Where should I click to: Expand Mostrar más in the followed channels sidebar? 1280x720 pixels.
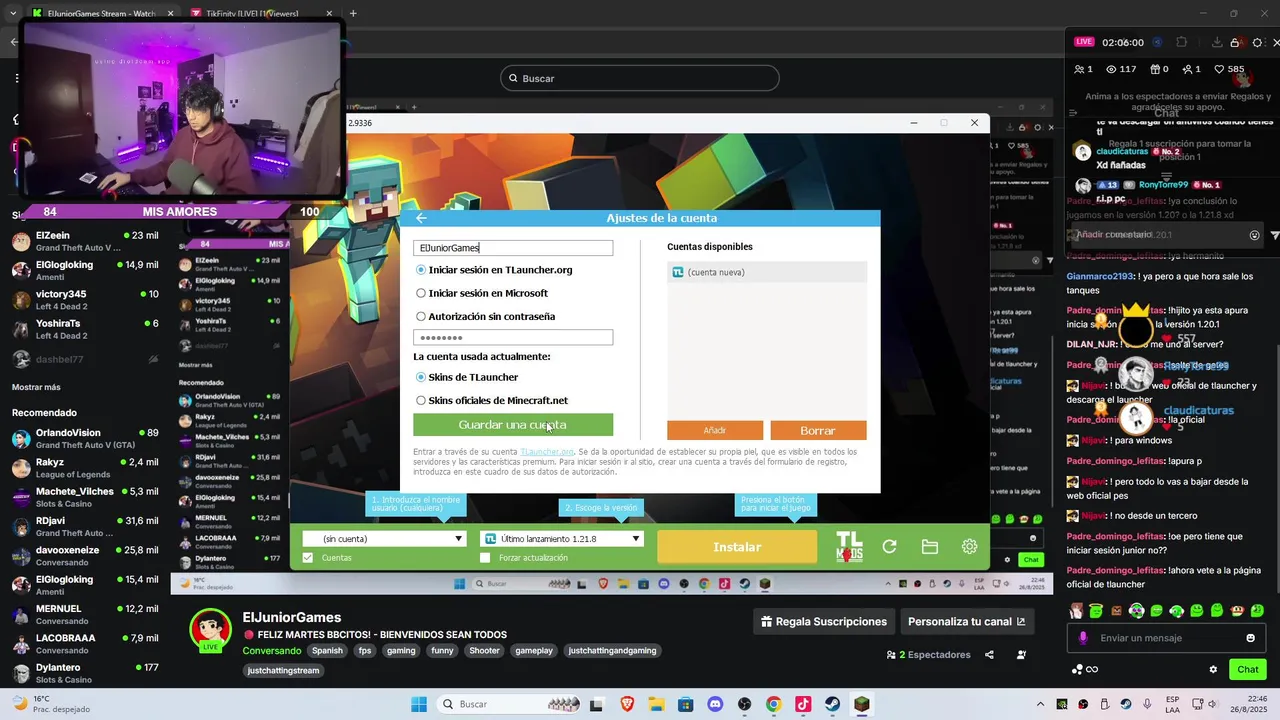(x=36, y=387)
